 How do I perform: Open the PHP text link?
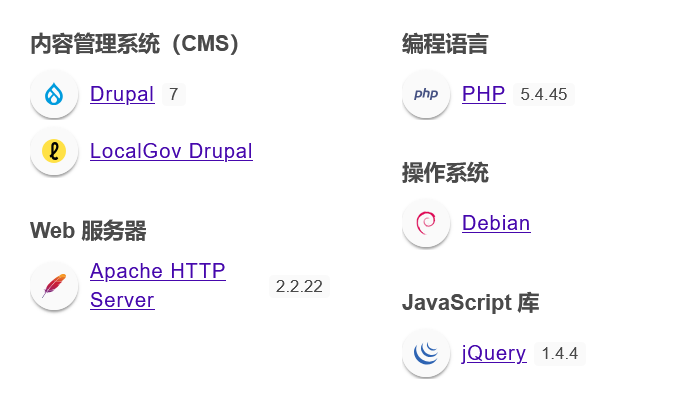click(483, 95)
